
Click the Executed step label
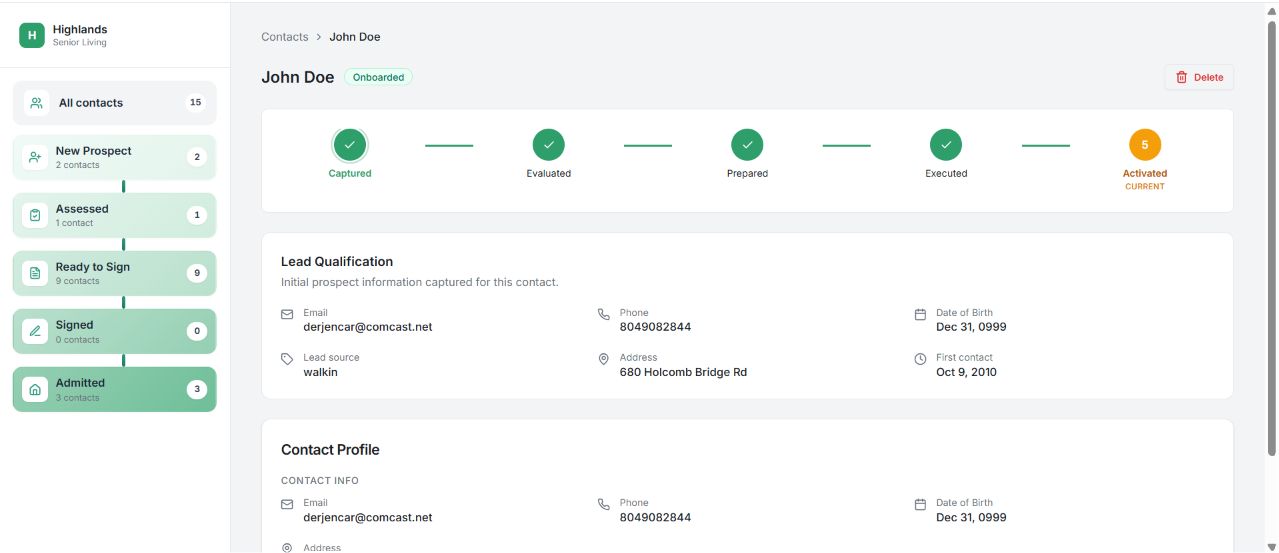[x=946, y=174]
